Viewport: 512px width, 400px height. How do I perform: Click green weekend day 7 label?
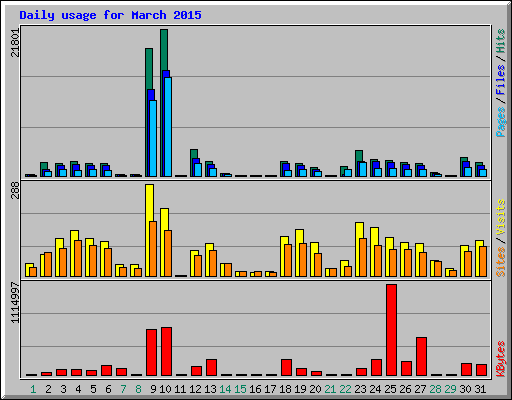tap(123, 389)
